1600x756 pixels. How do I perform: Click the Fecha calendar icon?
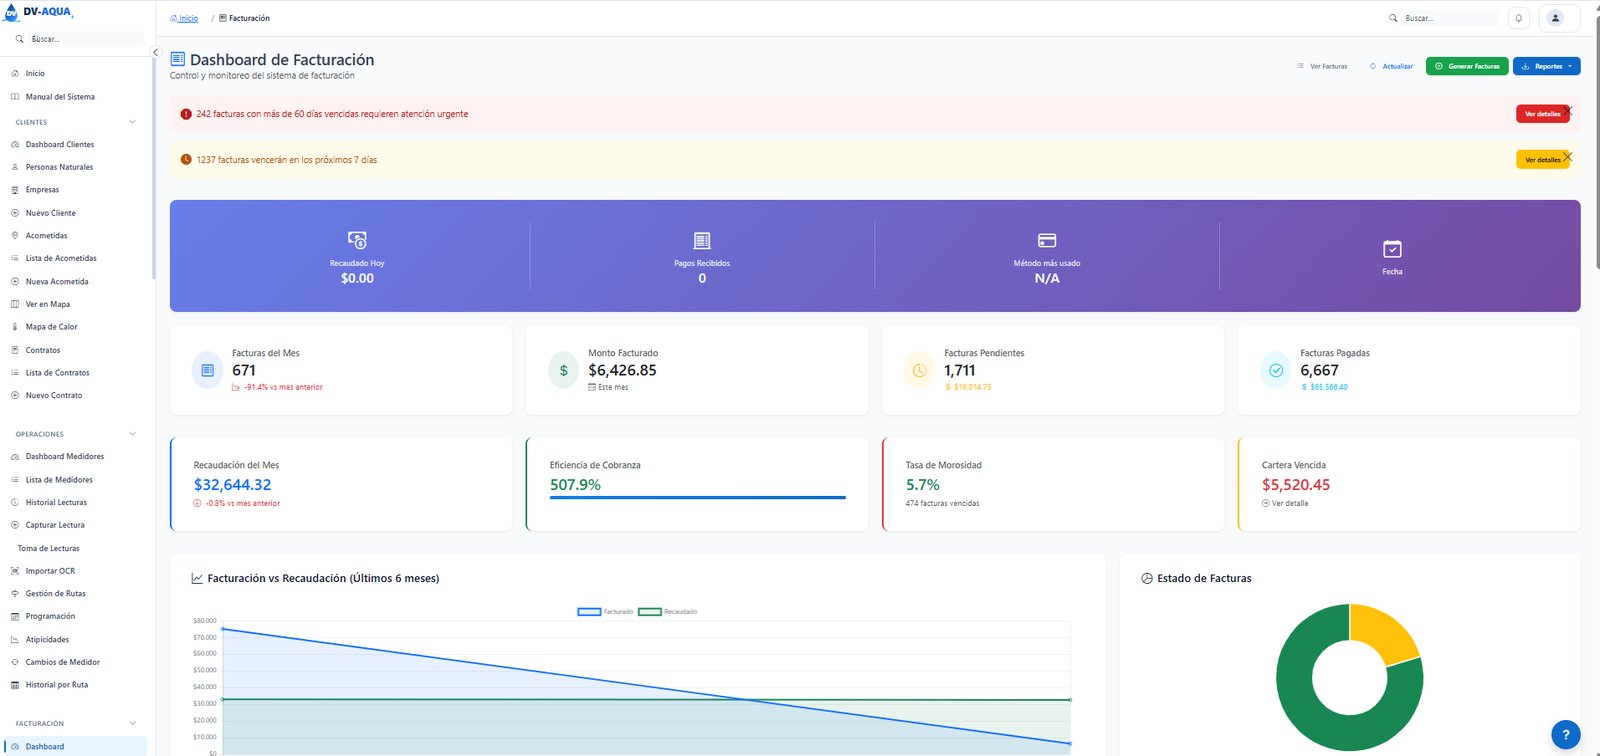1392,248
